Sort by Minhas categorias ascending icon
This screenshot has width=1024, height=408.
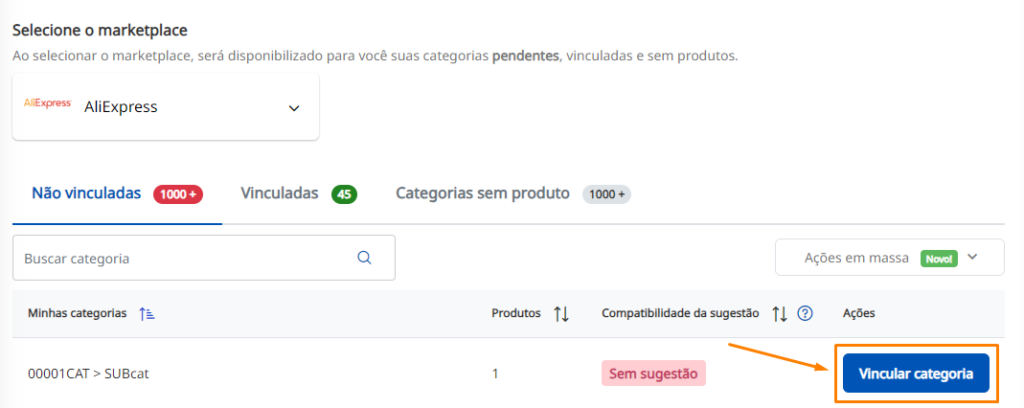146,313
